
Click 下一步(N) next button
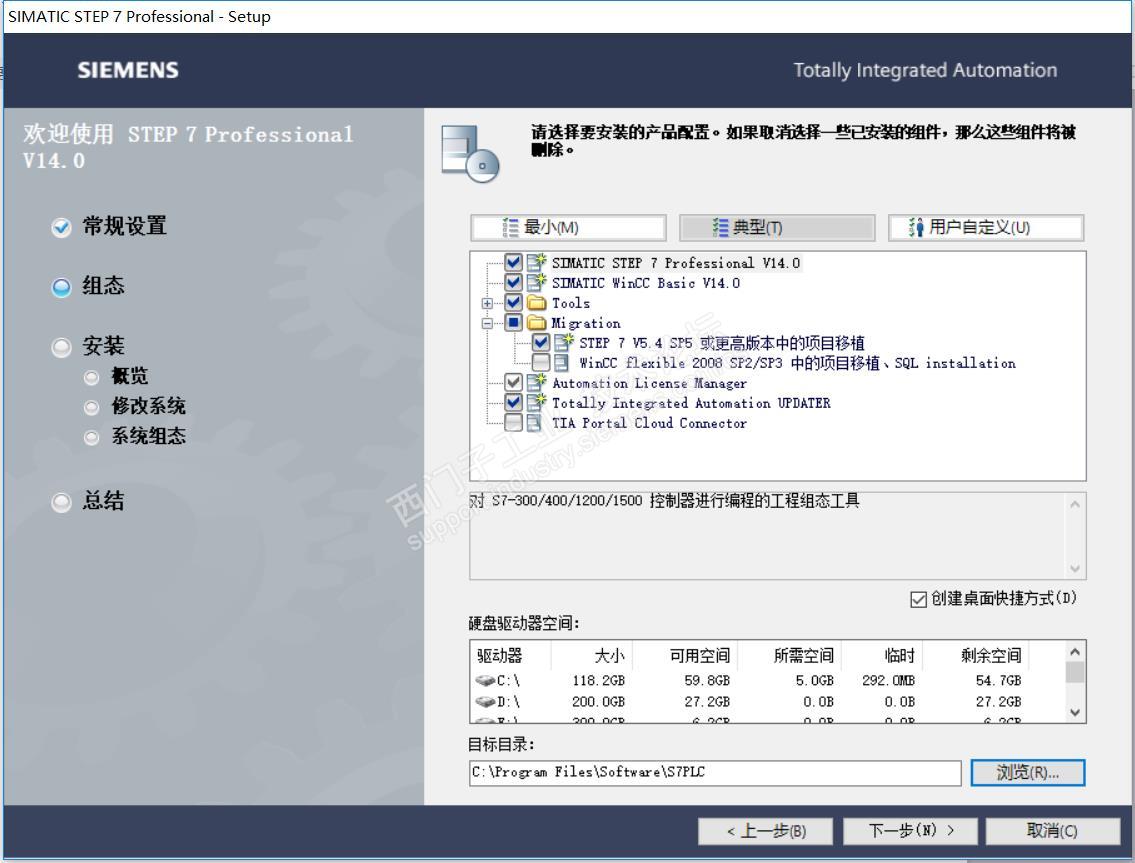(x=911, y=831)
